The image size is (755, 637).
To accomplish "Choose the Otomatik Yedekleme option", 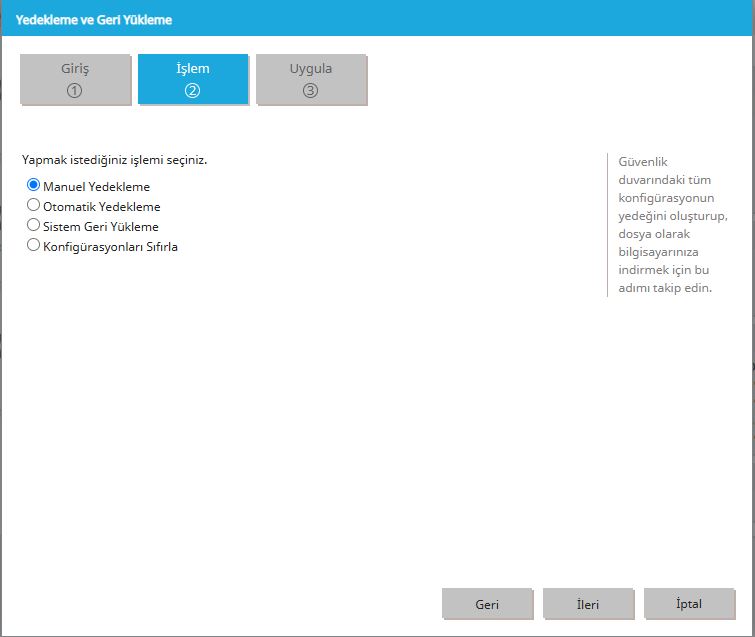I will point(33,205).
